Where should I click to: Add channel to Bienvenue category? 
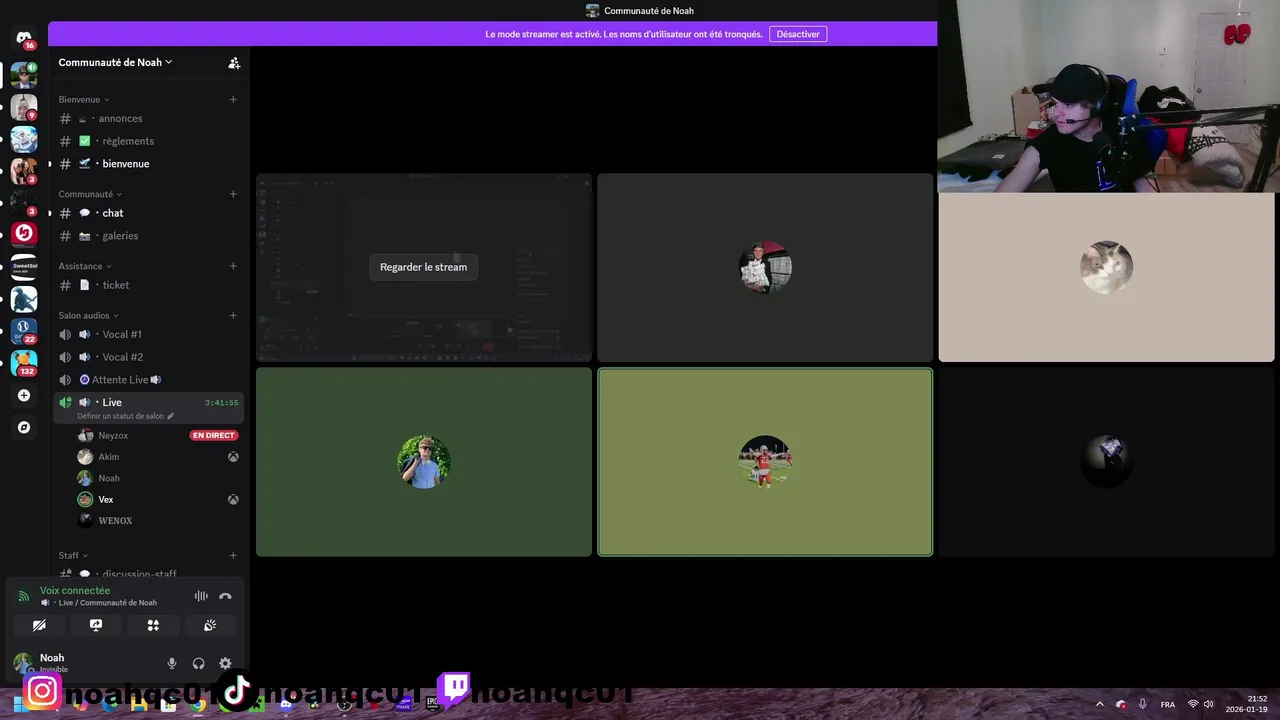233,99
